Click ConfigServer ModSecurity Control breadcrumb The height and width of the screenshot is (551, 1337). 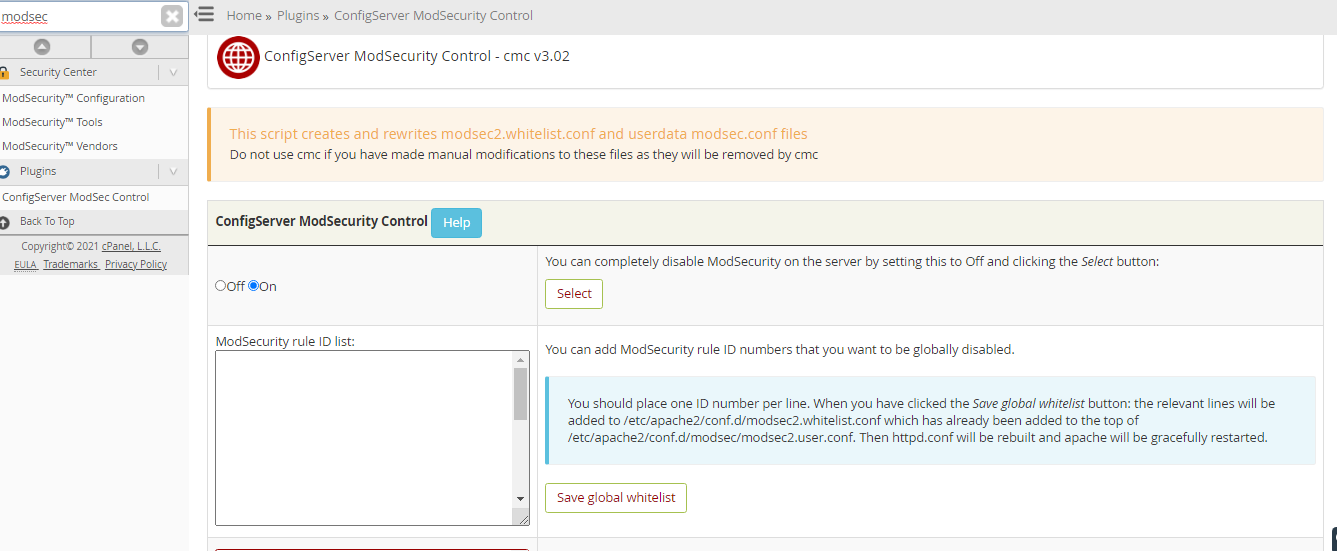(x=433, y=15)
